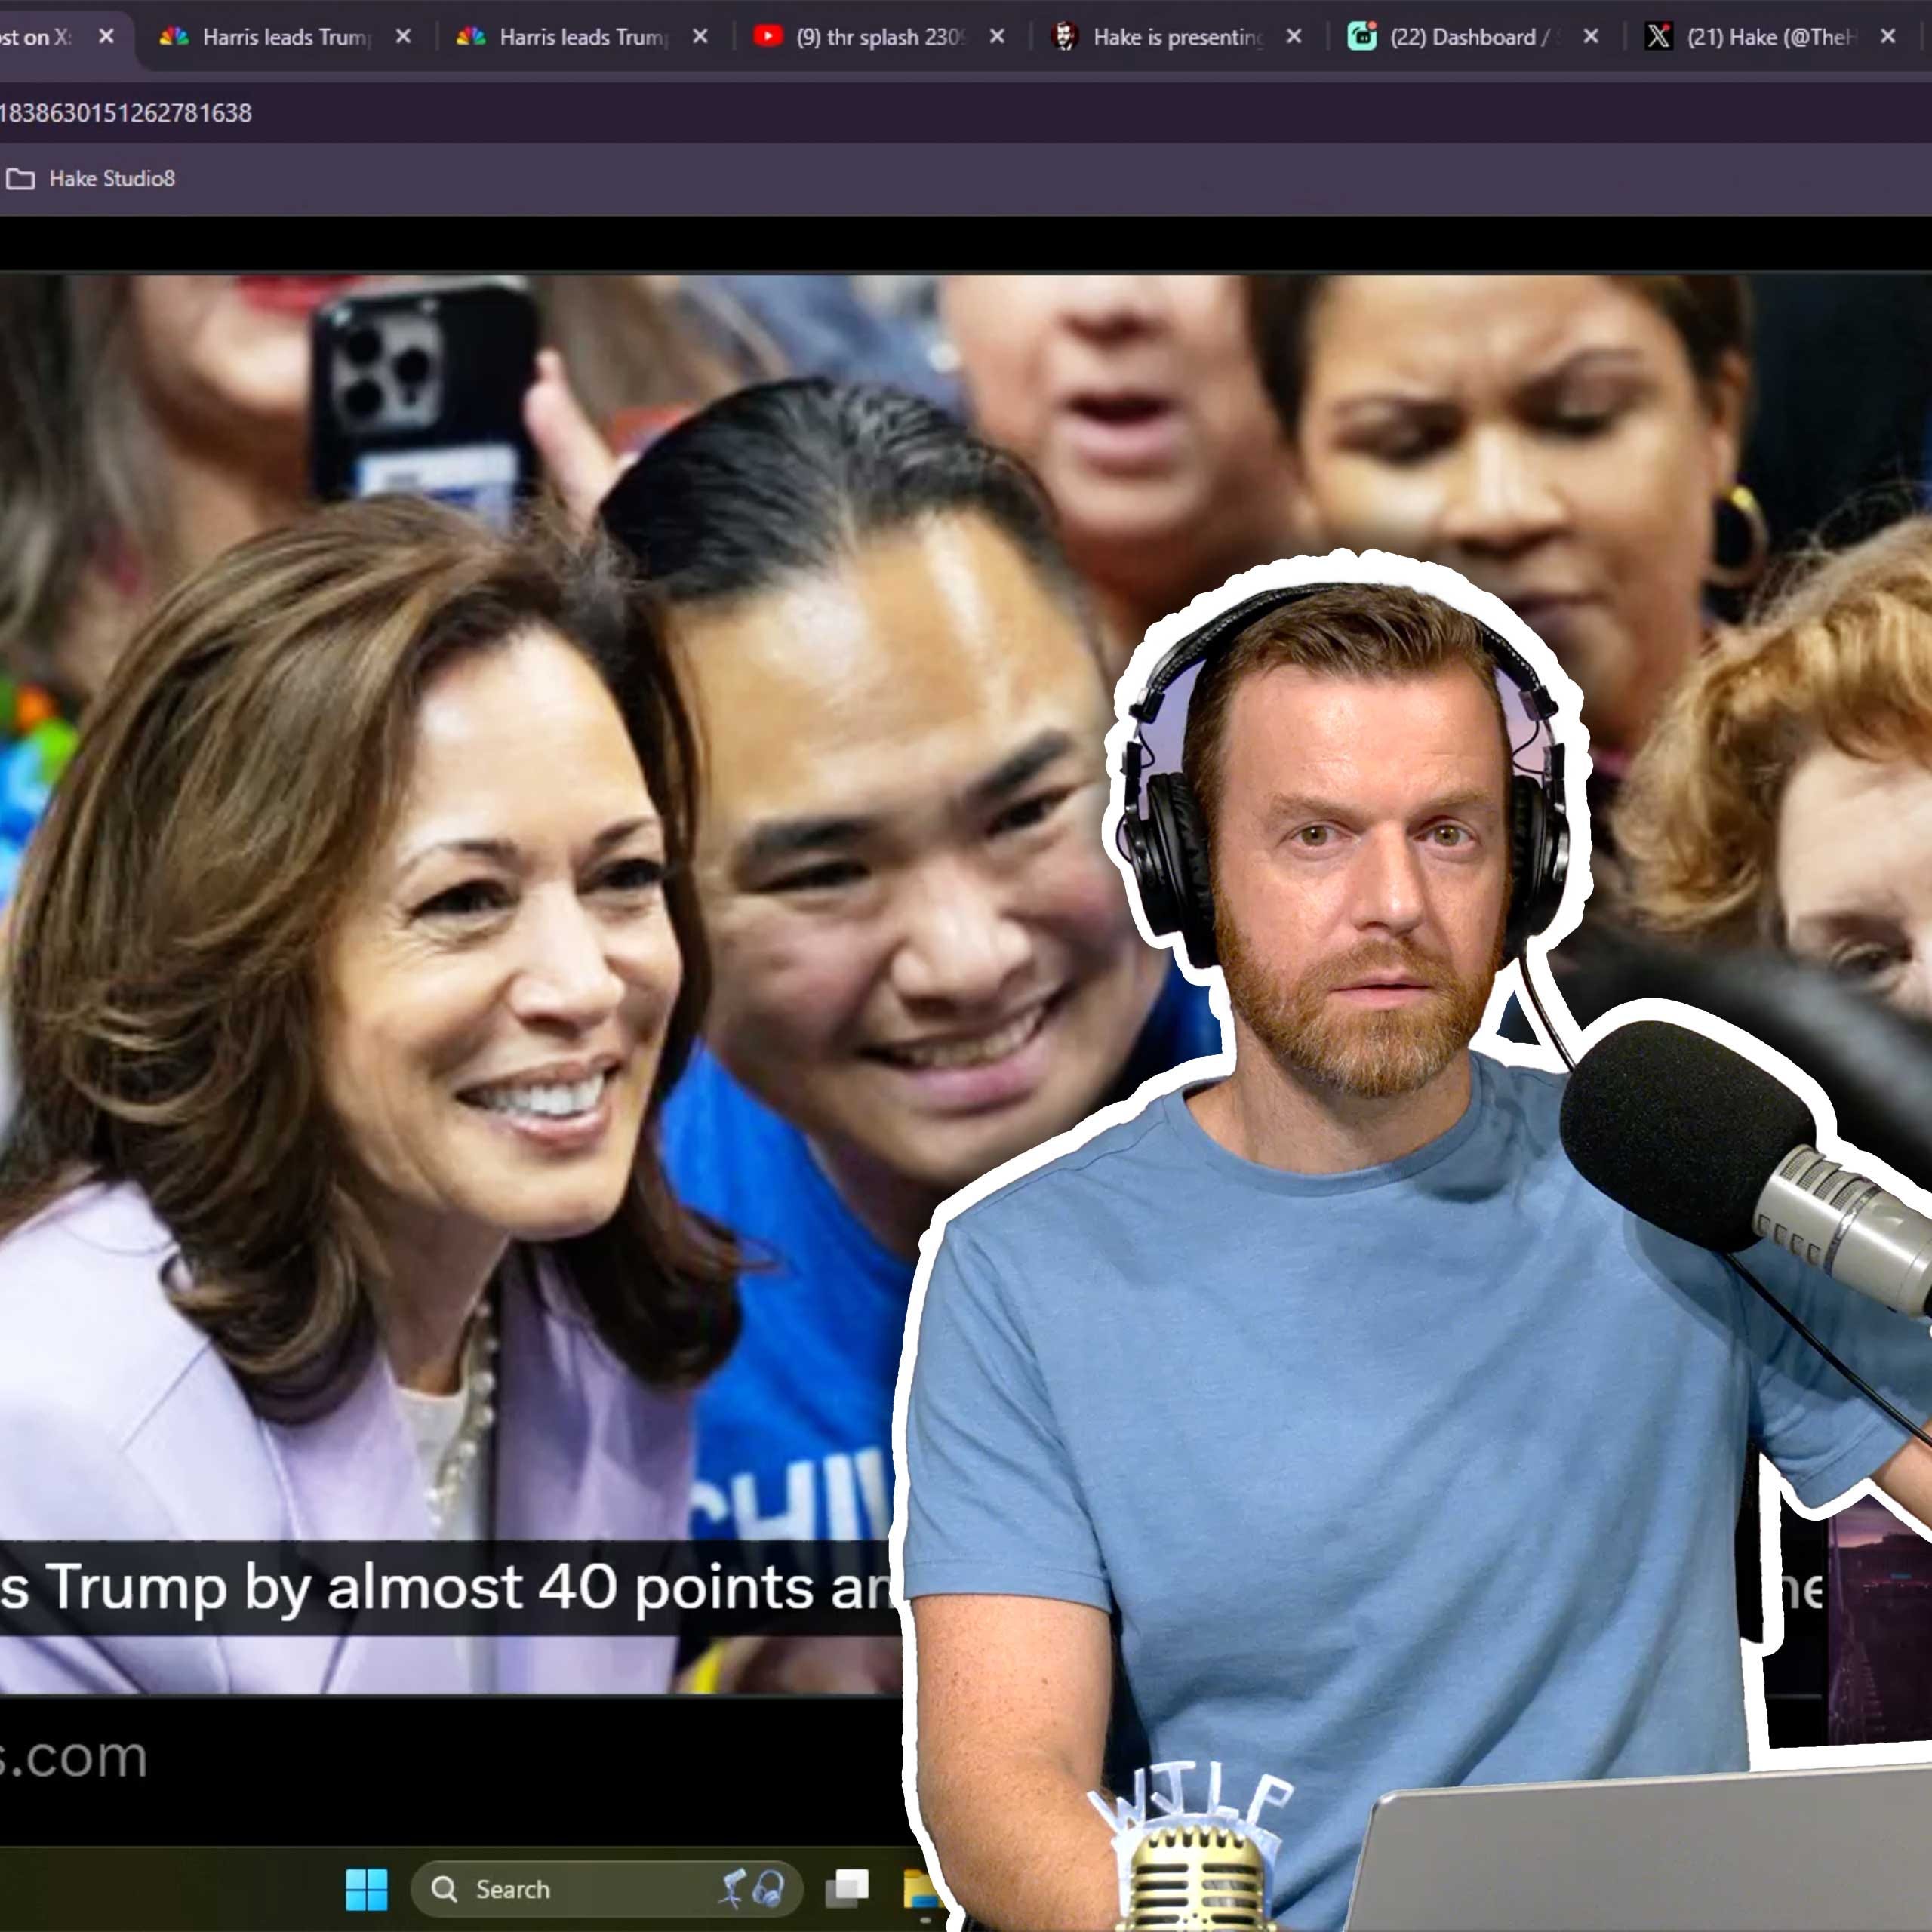Close the first Harris leads Trump tab

pos(403,37)
